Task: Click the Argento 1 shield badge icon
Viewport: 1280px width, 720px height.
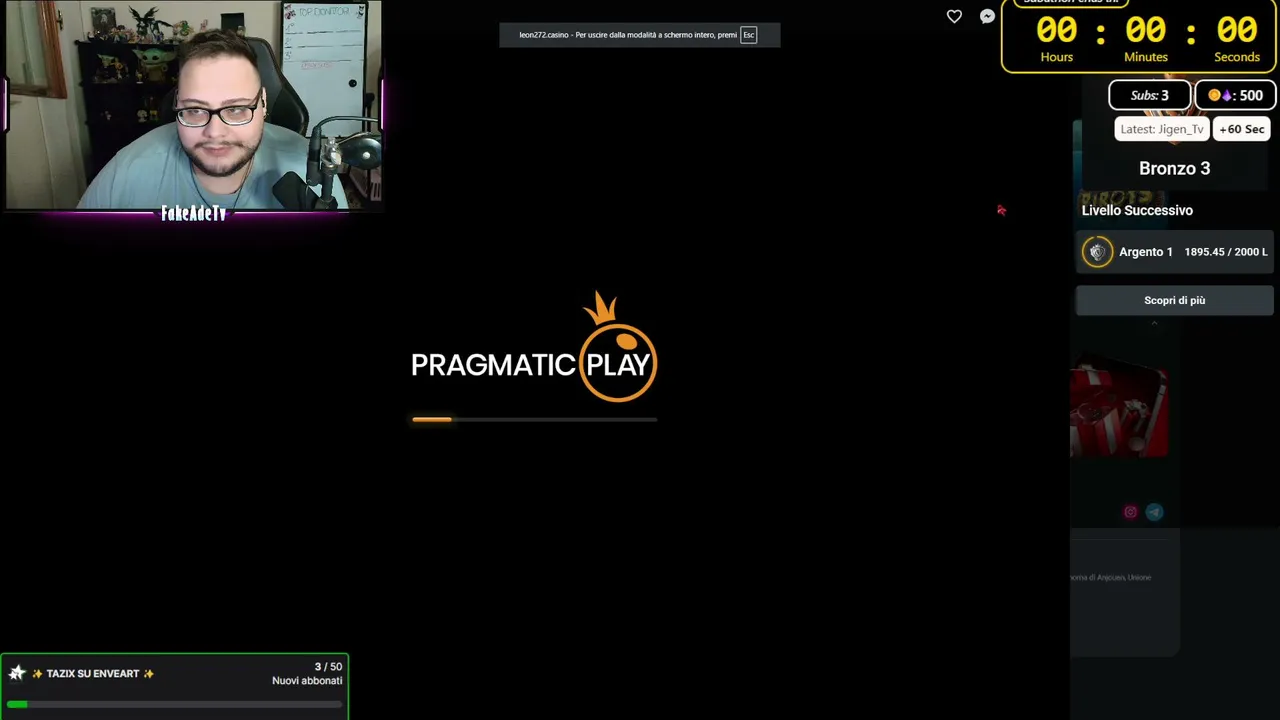Action: [x=1097, y=252]
